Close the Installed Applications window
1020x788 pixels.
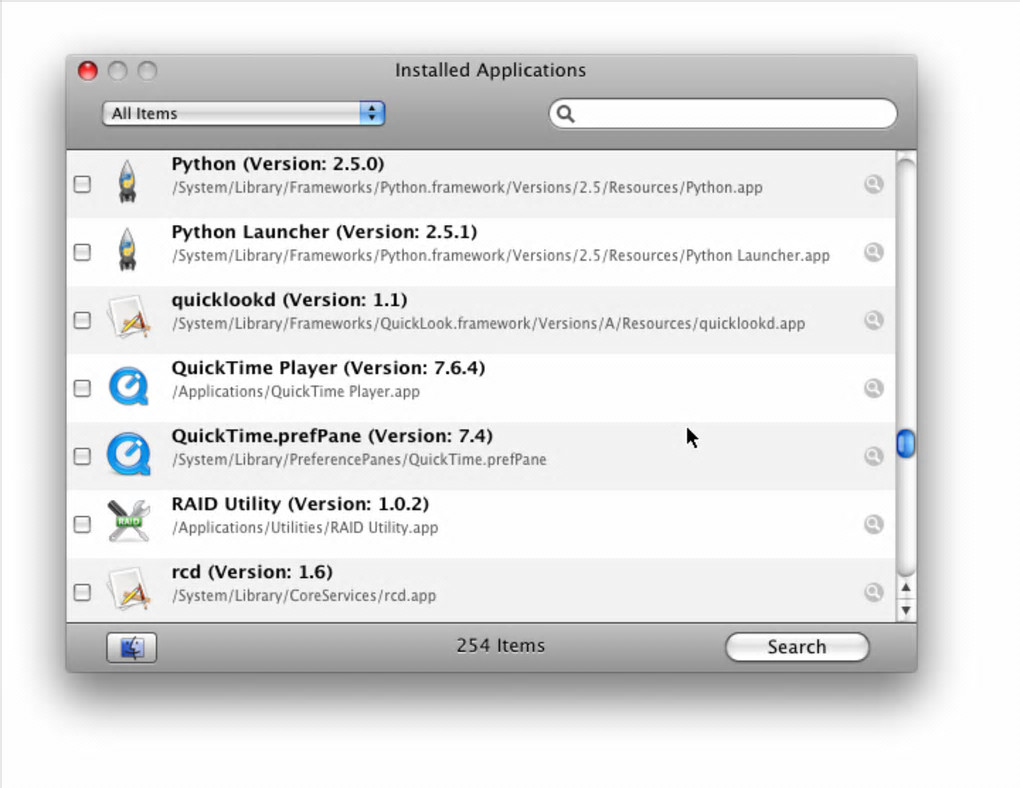coord(88,70)
